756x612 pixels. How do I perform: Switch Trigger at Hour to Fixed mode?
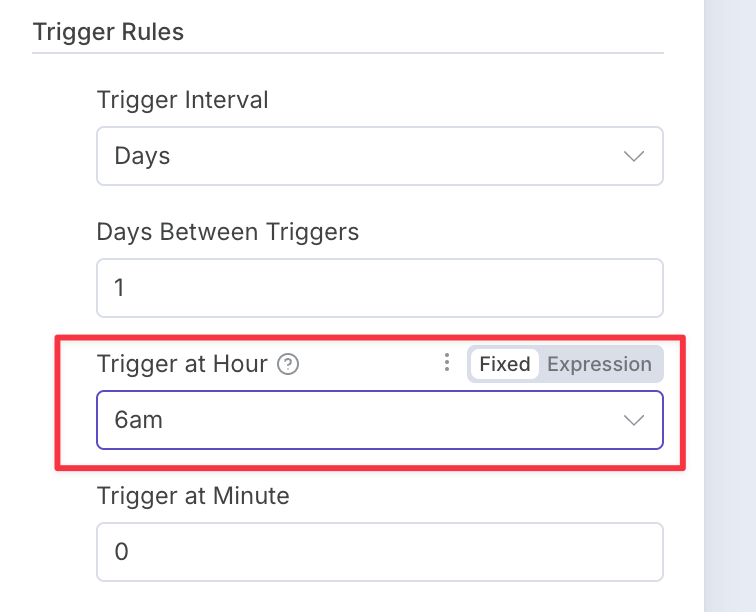[504, 364]
